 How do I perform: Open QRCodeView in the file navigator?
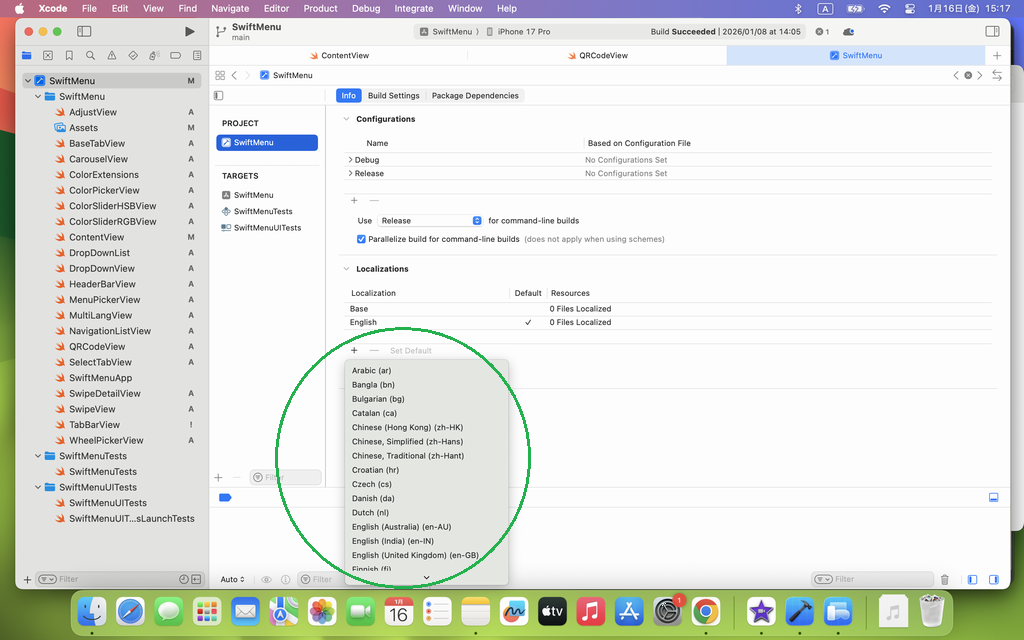(x=97, y=347)
